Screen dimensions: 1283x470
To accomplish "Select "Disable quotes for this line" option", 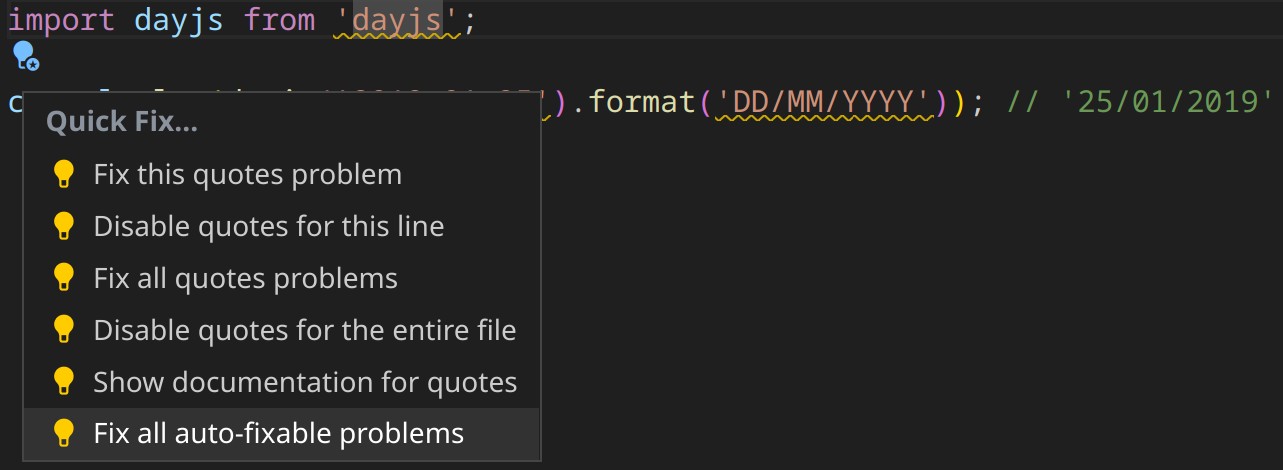I will [x=268, y=227].
